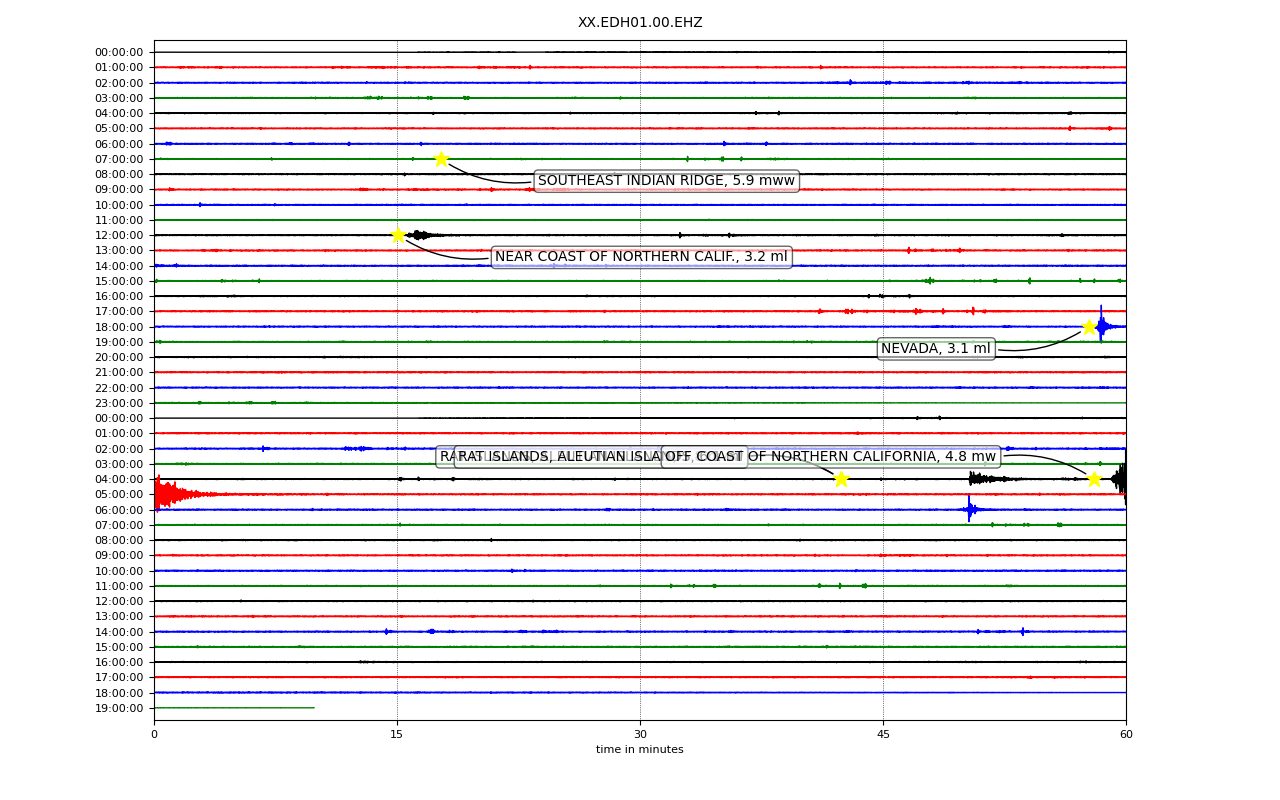Screen dimensions: 1280x800
Task: Click the plot title XX.EDH01.00.EHZ
Action: click(x=640, y=22)
